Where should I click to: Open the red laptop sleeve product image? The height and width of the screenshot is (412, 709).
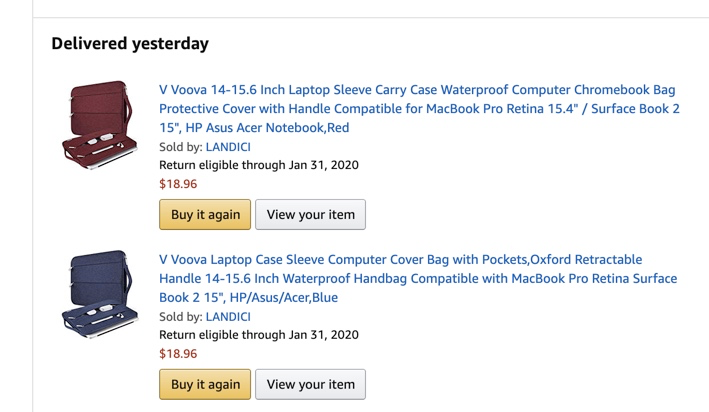[98, 124]
